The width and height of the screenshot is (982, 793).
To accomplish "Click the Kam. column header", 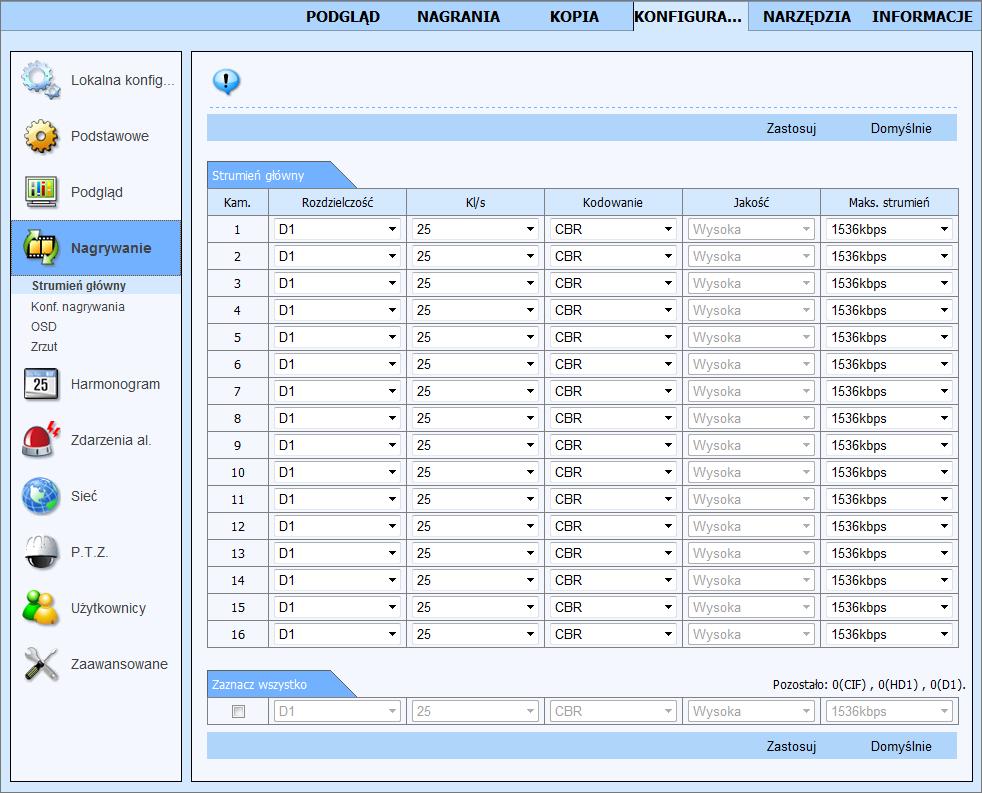I will 237,202.
